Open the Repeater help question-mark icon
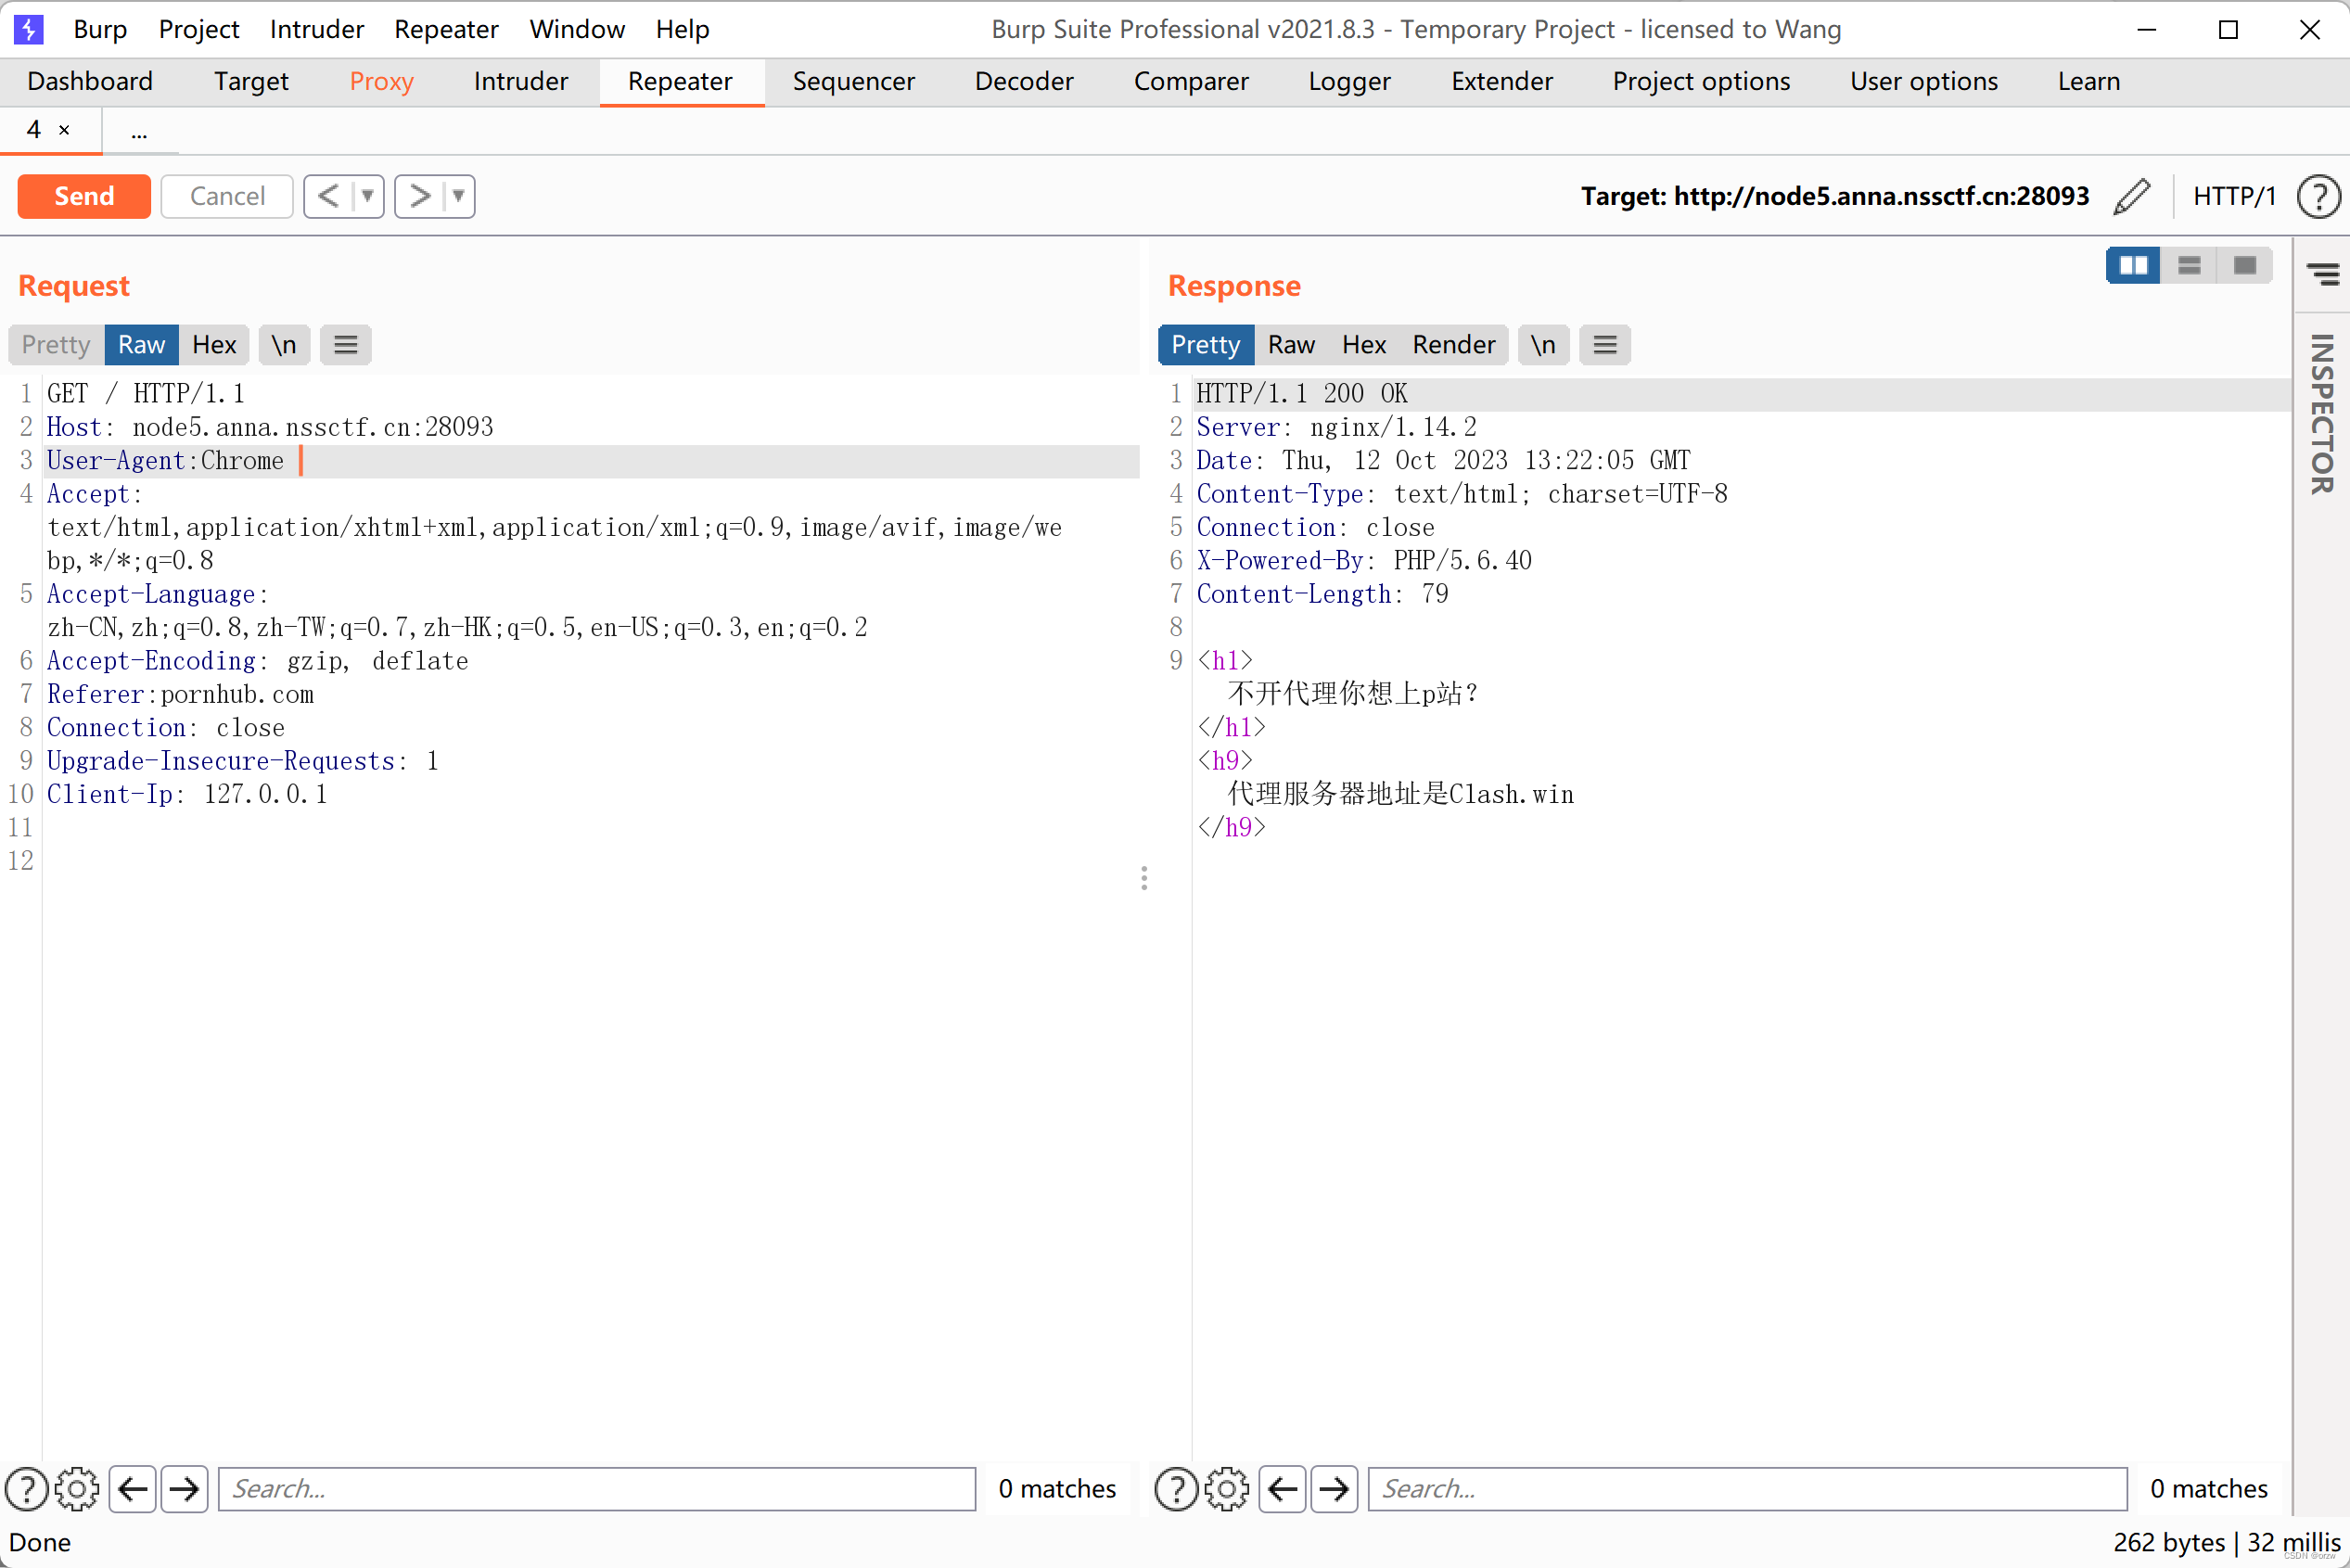This screenshot has width=2350, height=1568. click(x=2318, y=196)
